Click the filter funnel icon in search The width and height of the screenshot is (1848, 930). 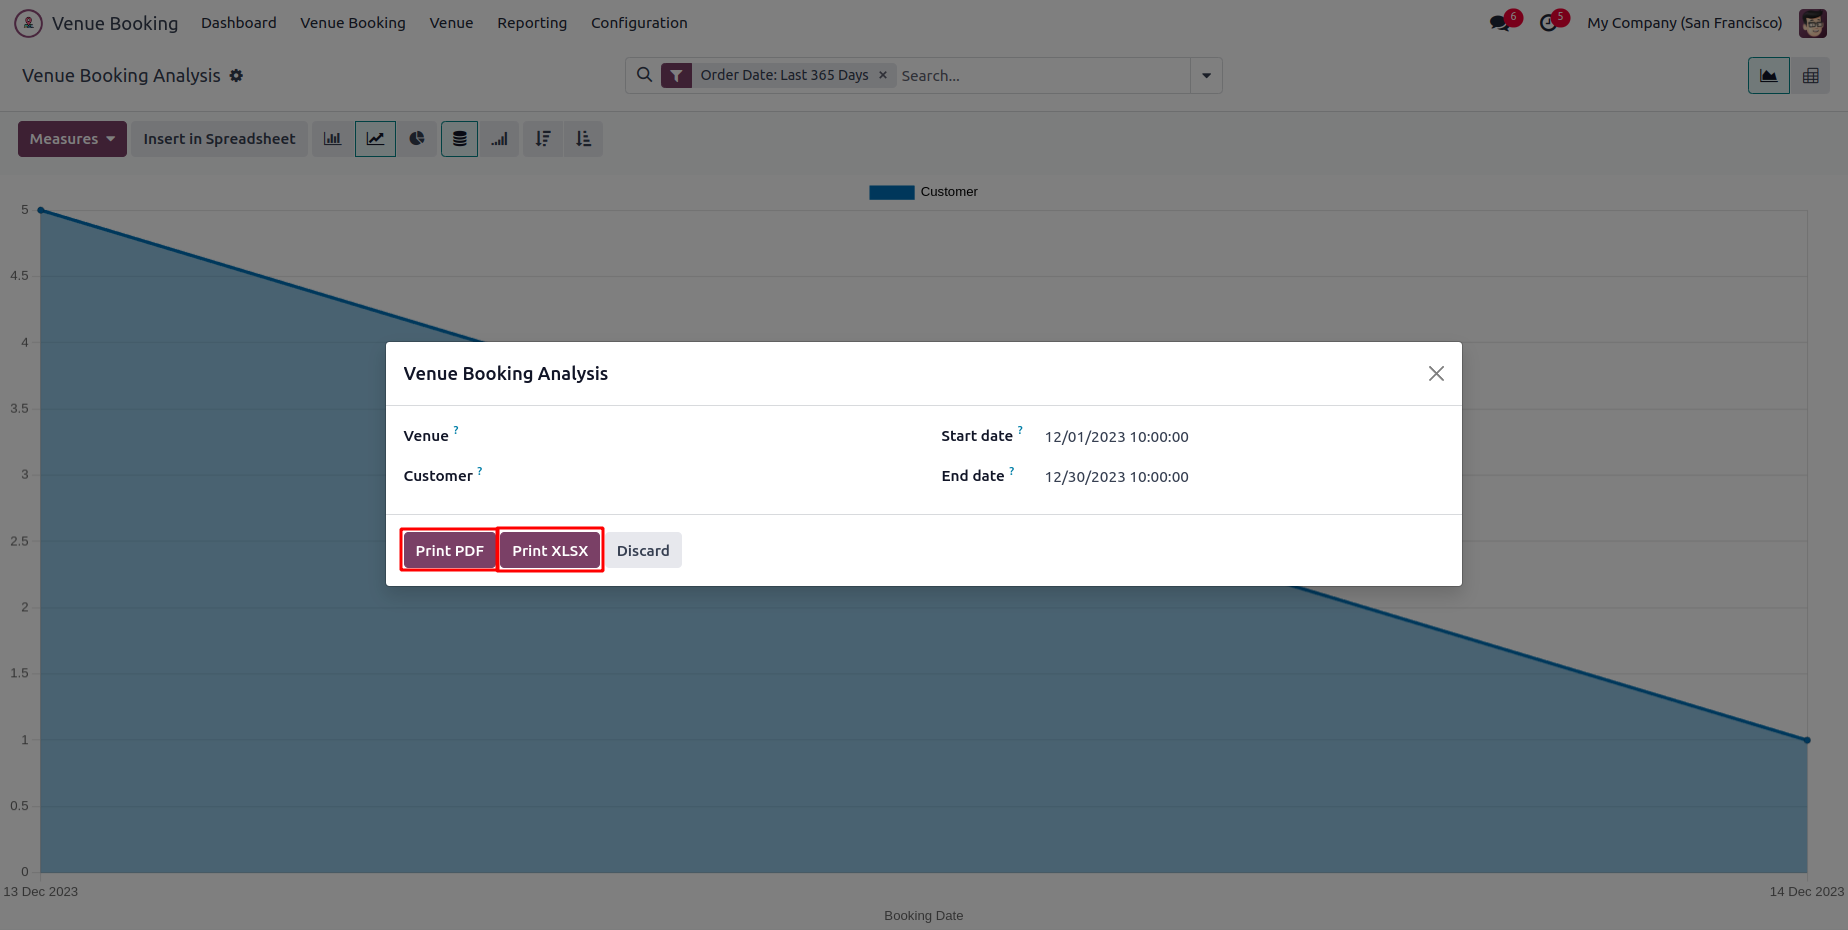[676, 76]
